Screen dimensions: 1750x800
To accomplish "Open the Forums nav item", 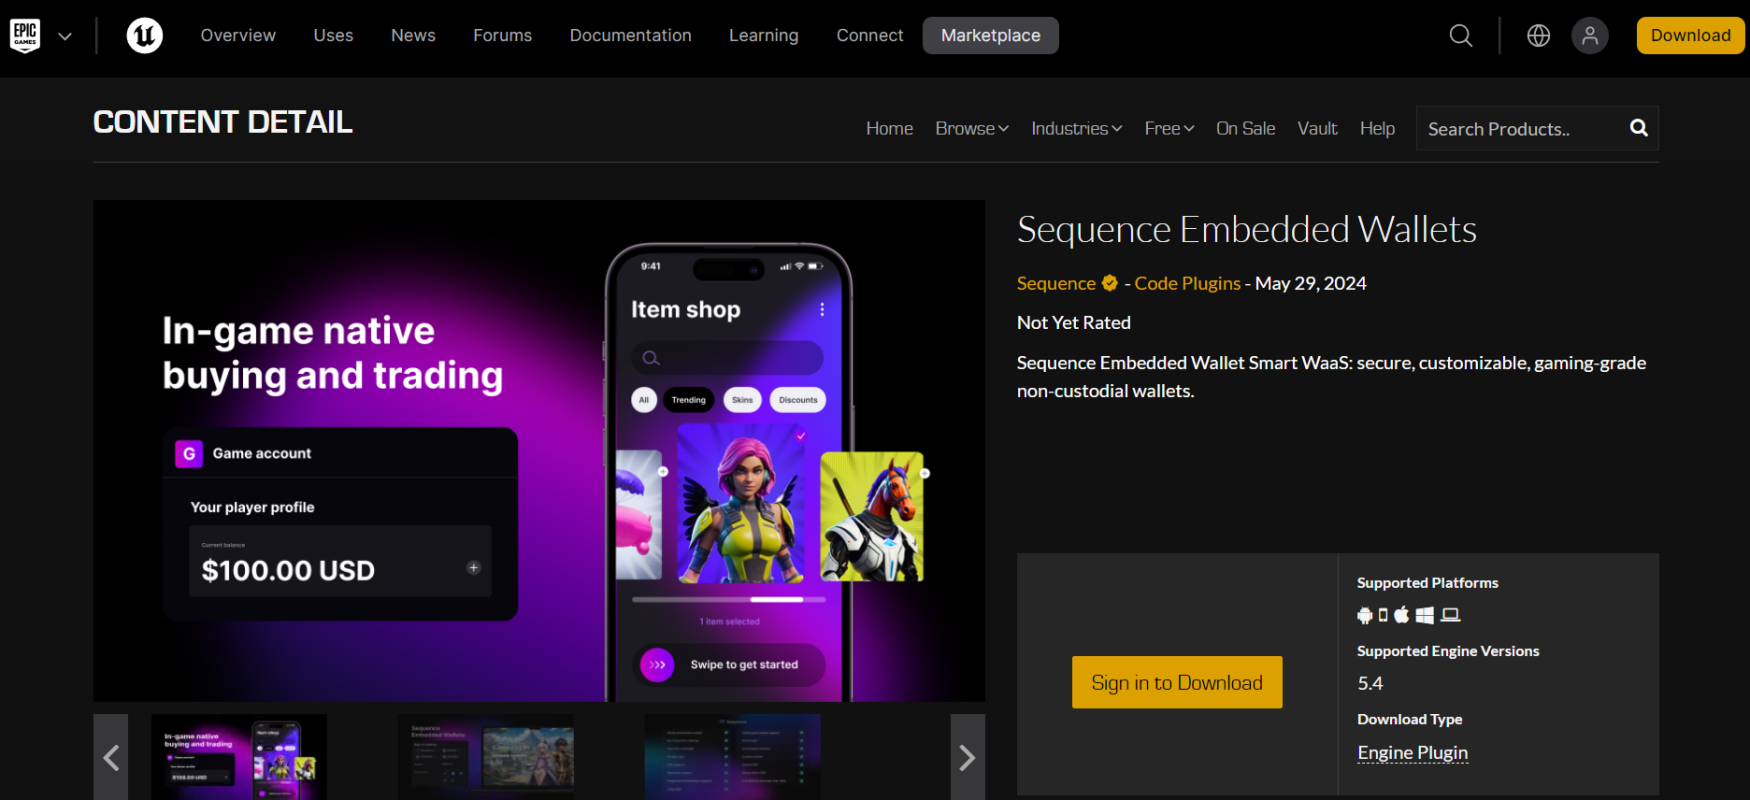I will (x=502, y=36).
